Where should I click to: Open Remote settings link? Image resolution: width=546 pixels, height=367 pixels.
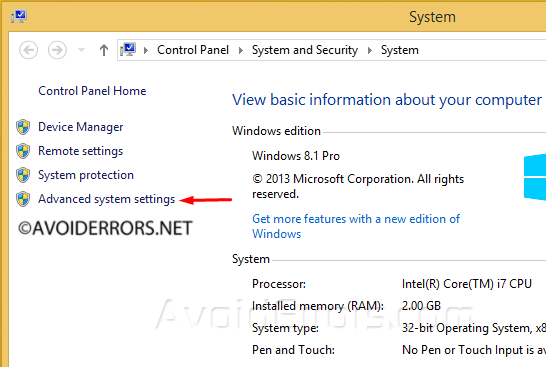tap(80, 151)
